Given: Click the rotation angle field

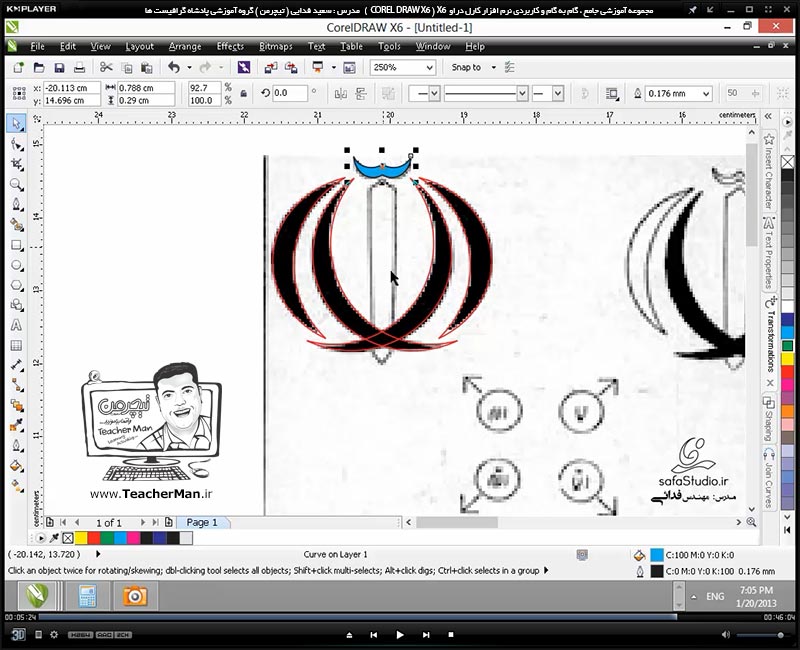Looking at the screenshot, I should (x=290, y=93).
